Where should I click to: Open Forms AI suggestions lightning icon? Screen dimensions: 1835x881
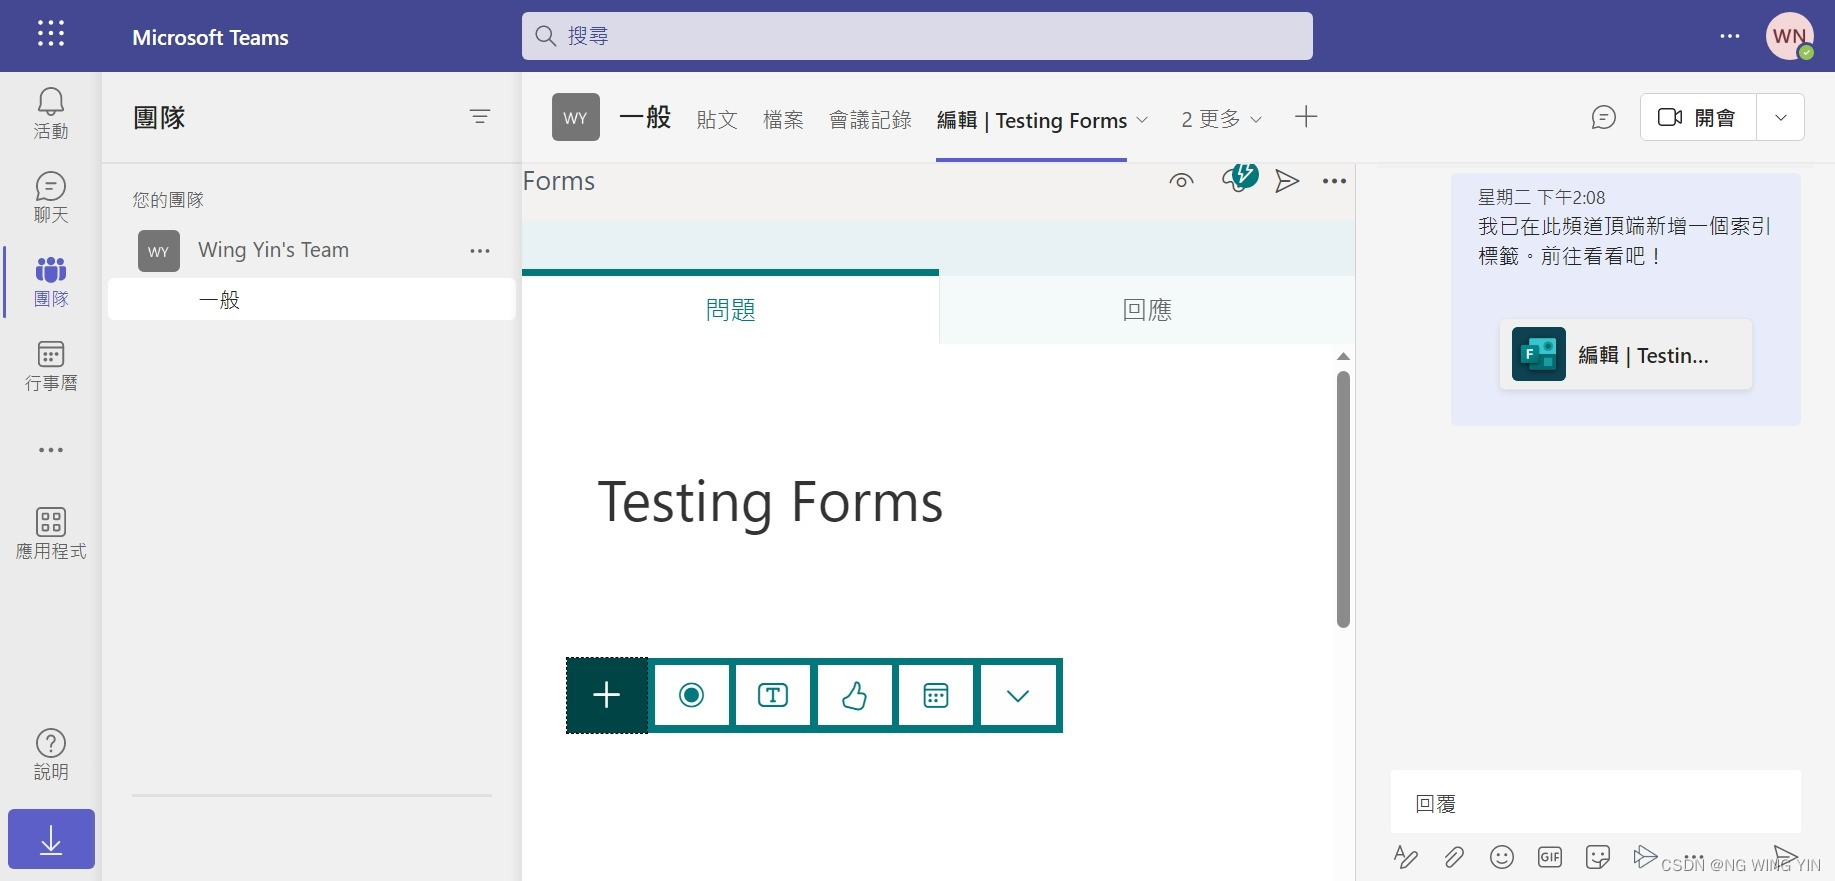pos(1239,178)
